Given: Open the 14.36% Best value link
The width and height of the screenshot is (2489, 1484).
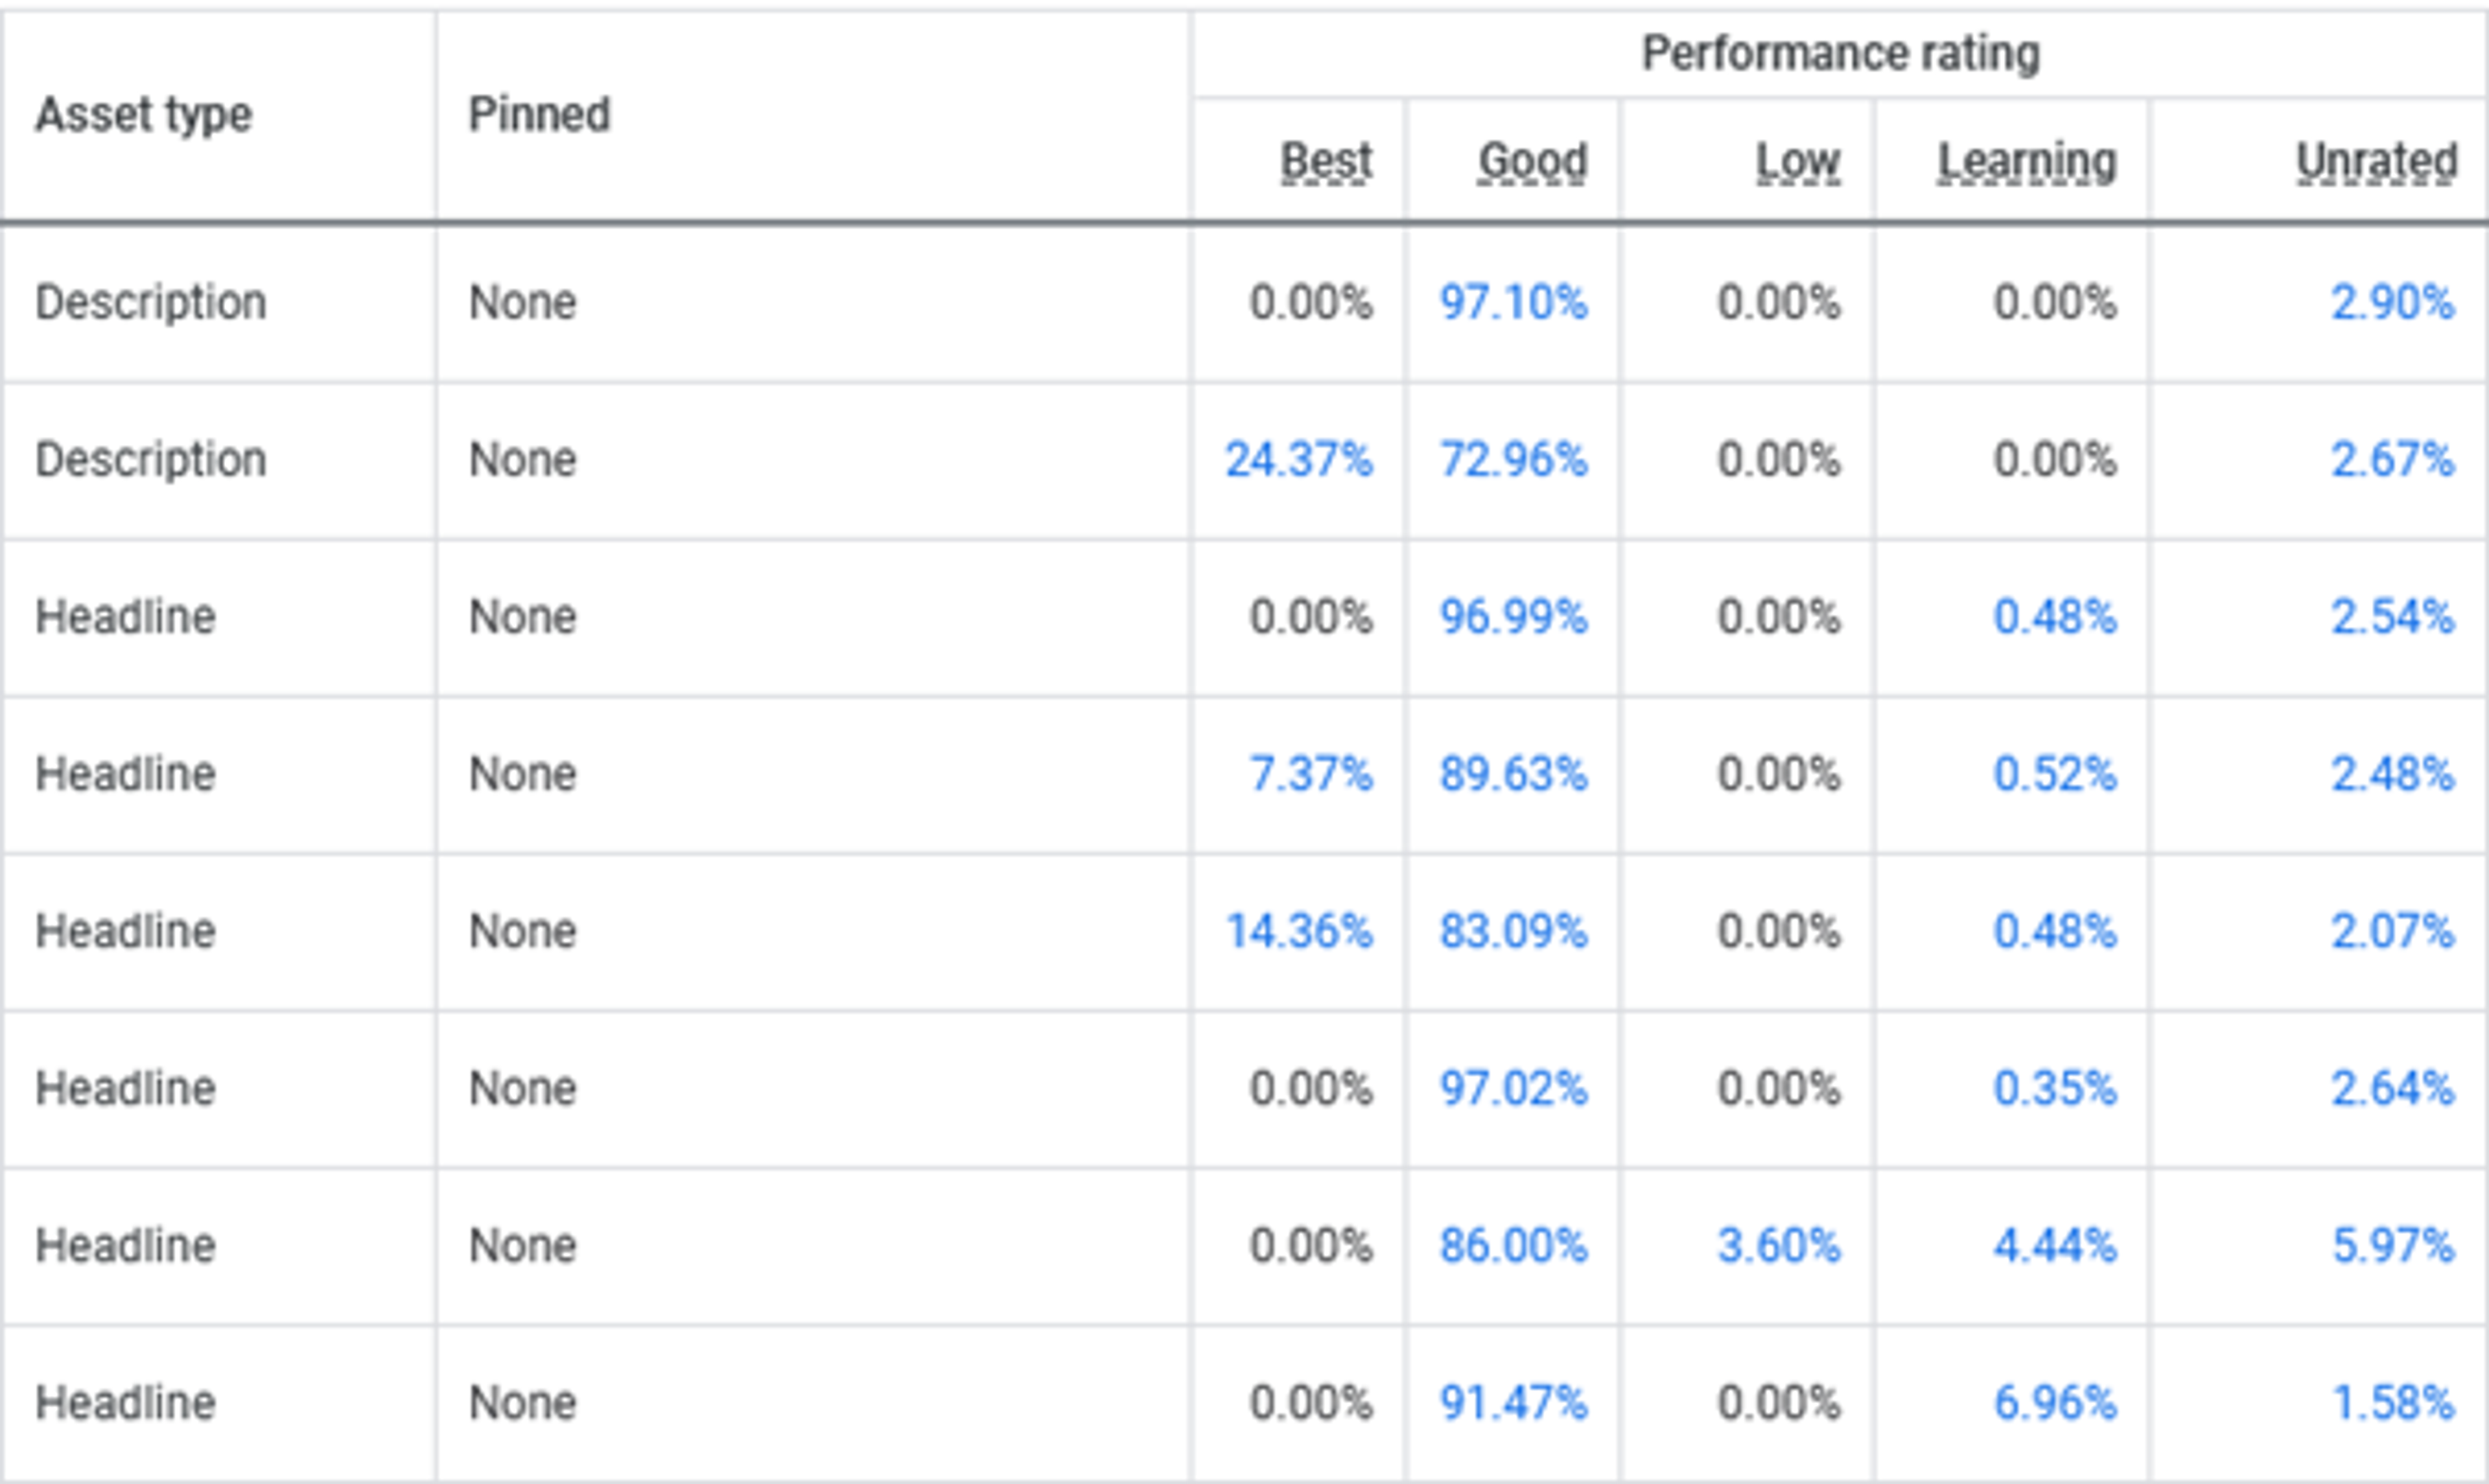Looking at the screenshot, I should 1299,931.
